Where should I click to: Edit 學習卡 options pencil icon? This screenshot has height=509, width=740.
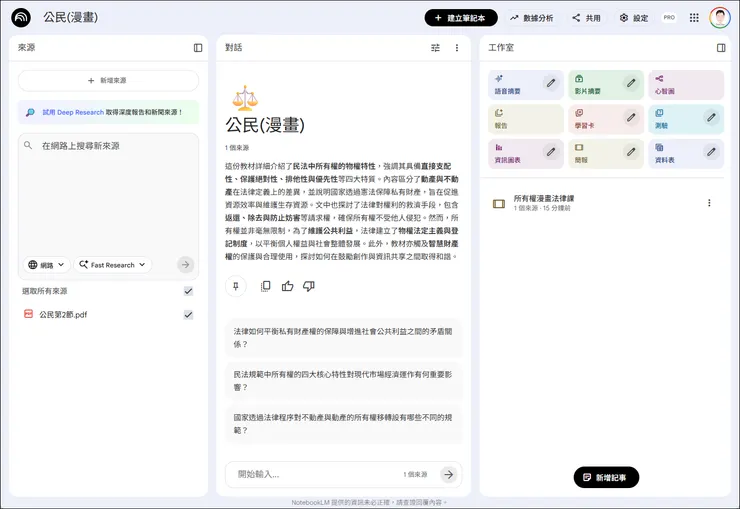(631, 117)
